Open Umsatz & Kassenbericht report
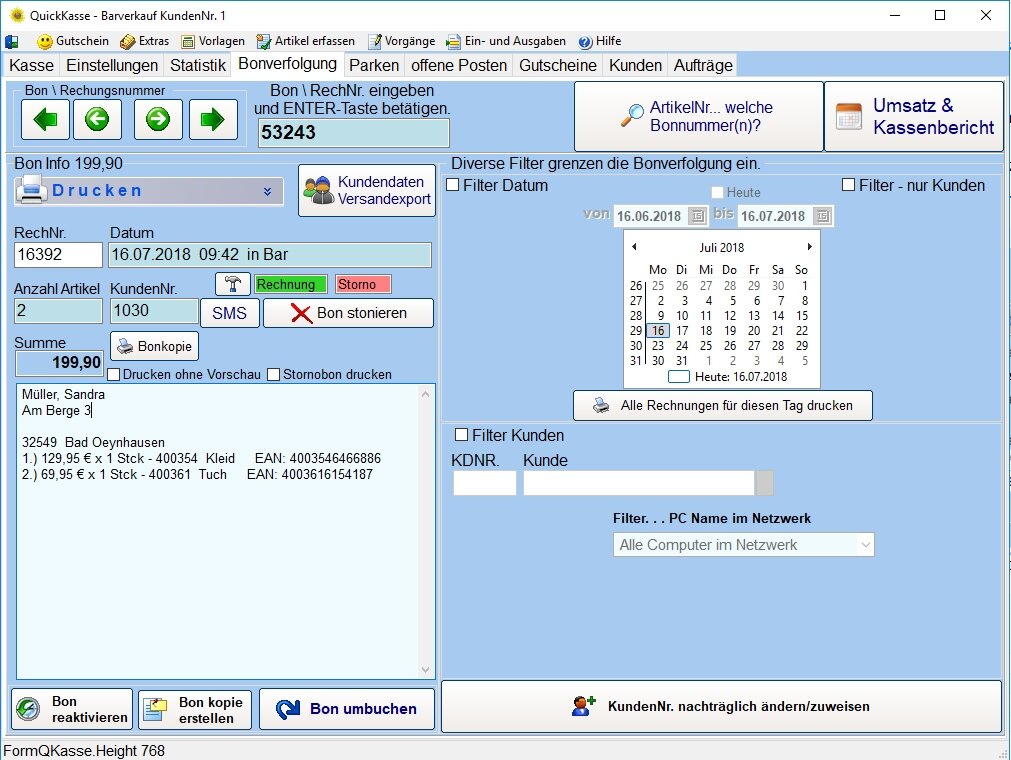 pos(913,117)
